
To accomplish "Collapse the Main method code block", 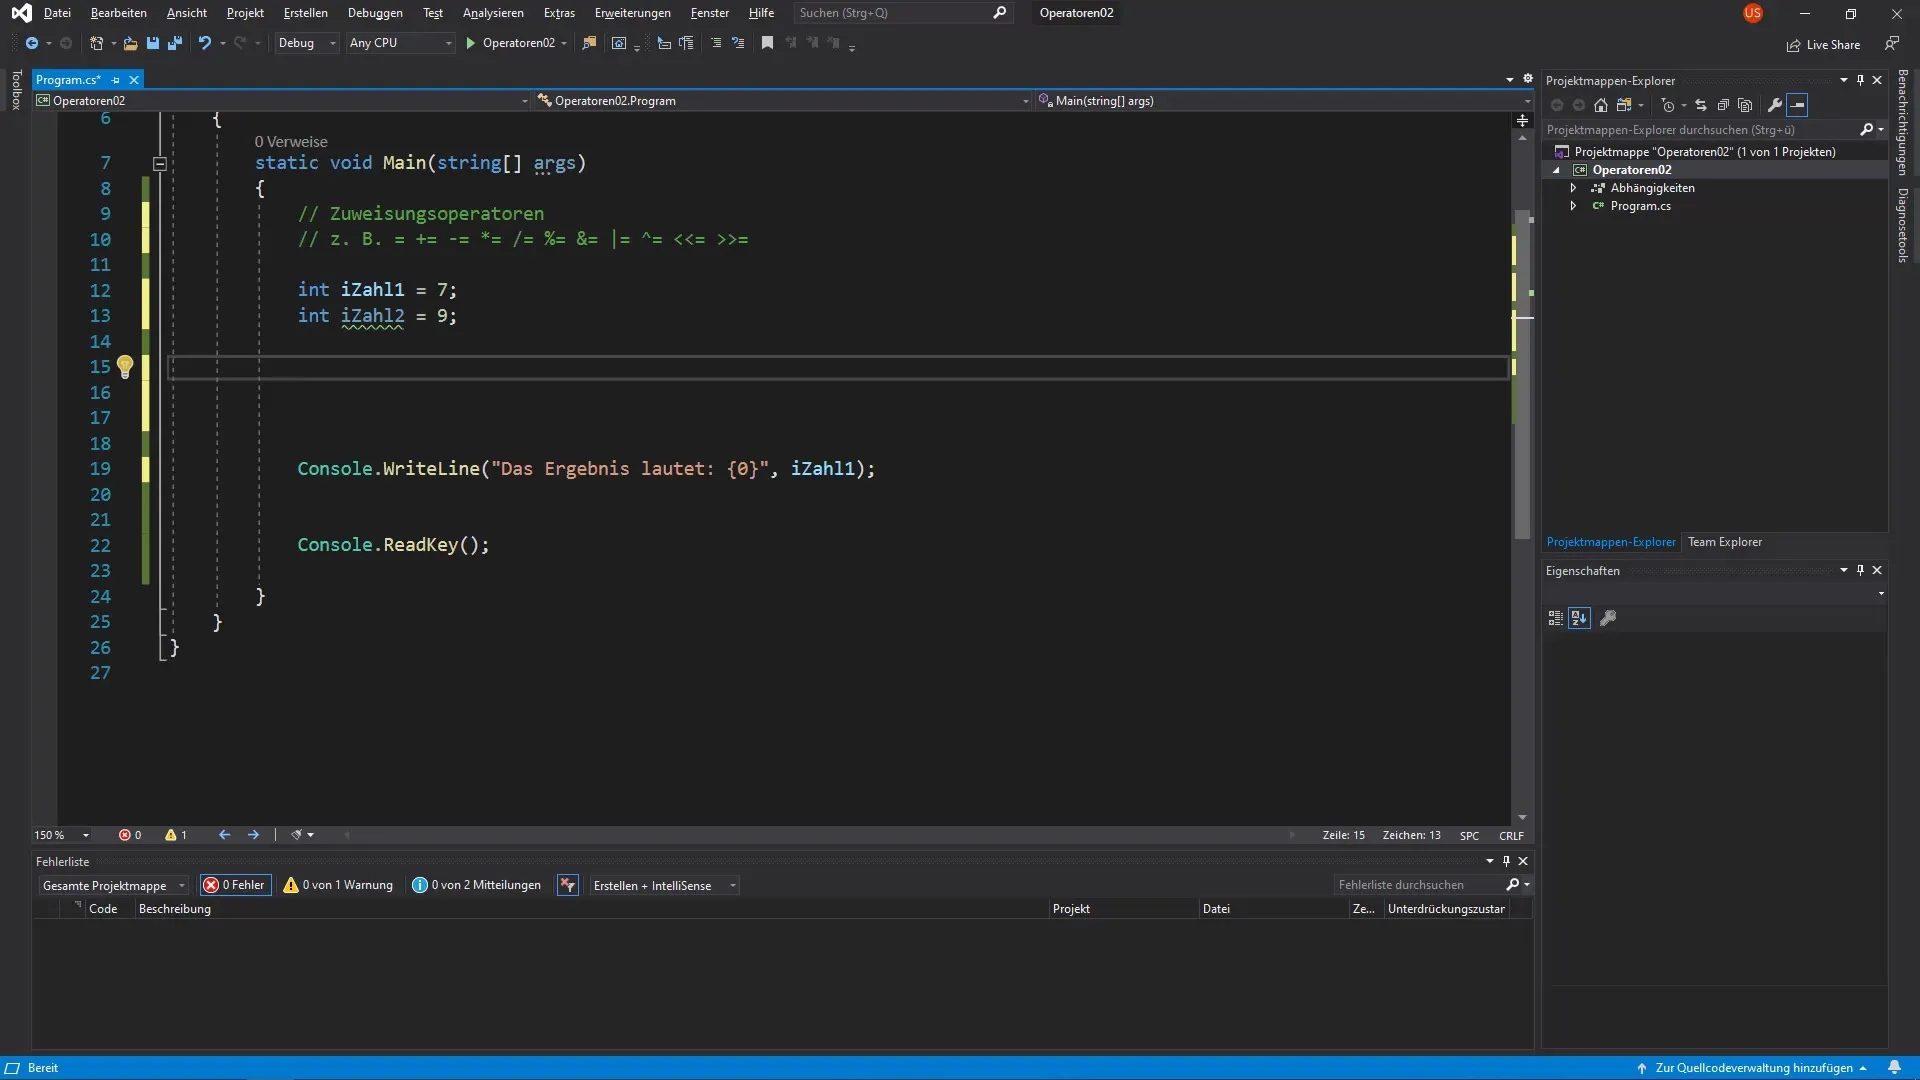I will pos(160,163).
